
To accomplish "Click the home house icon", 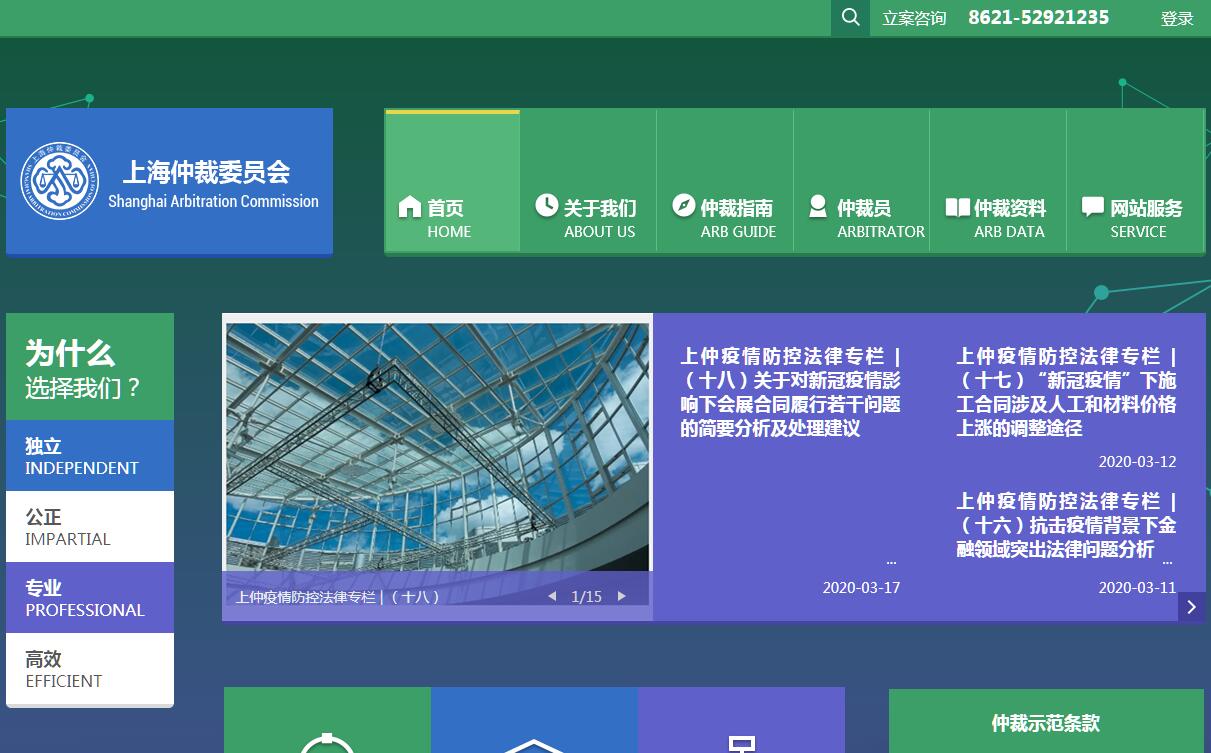I will pyautogui.click(x=410, y=207).
